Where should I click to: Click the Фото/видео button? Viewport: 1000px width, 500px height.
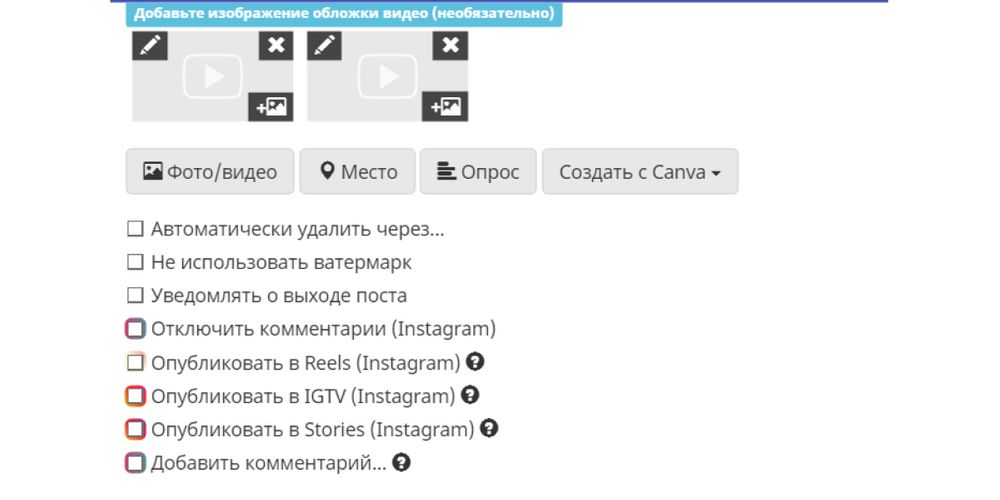pos(210,172)
